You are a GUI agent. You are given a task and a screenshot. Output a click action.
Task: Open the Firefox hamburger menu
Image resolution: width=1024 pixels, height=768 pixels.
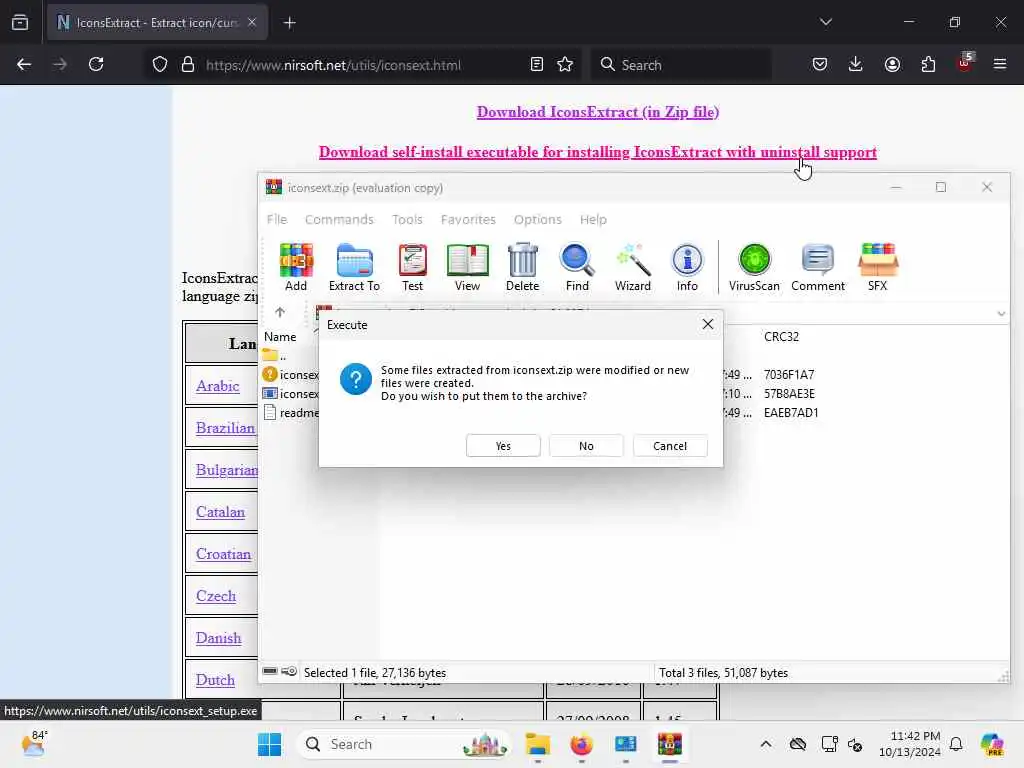[1000, 65]
